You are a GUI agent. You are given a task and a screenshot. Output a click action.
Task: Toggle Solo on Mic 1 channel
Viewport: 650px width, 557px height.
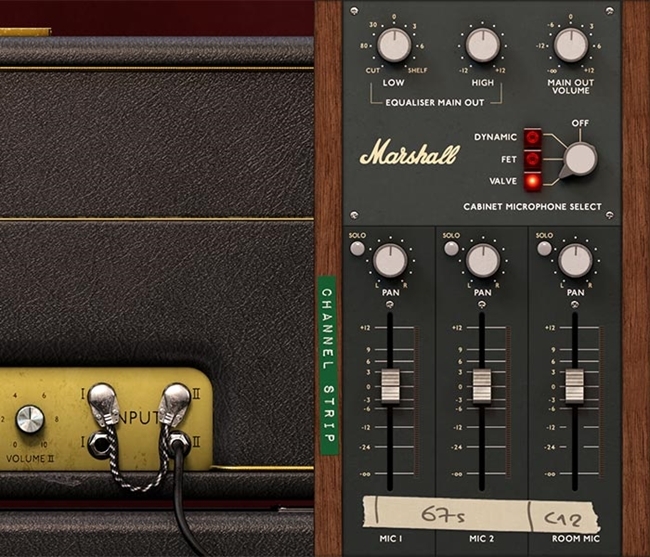357,248
